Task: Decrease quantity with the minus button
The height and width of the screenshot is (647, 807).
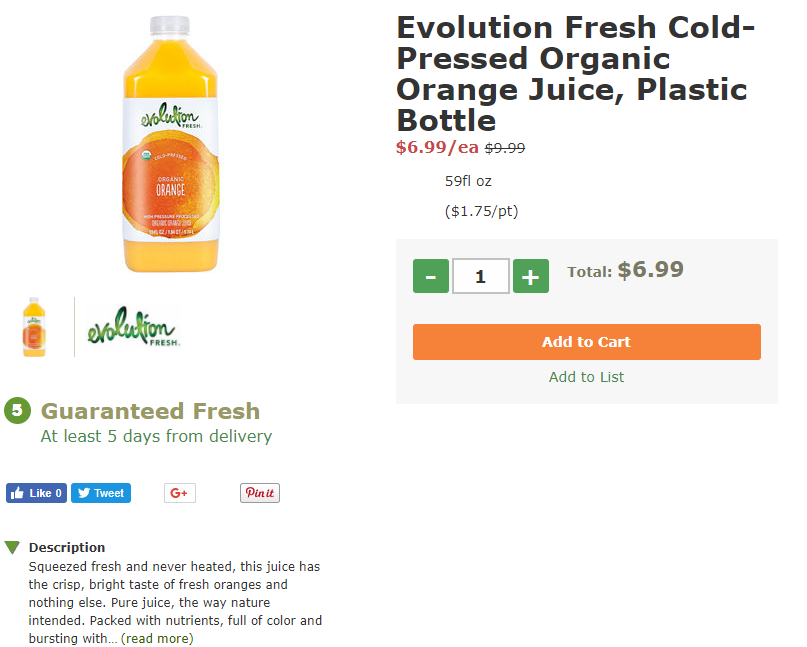Action: pos(431,276)
